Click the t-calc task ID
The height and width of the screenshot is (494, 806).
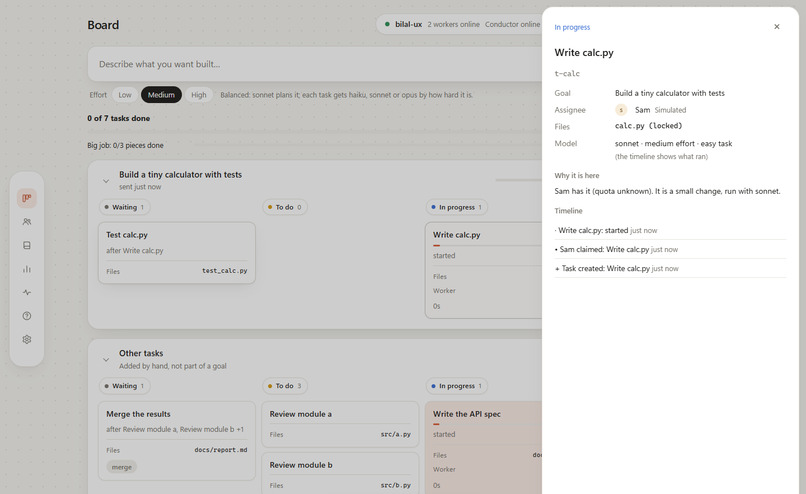pyautogui.click(x=567, y=74)
